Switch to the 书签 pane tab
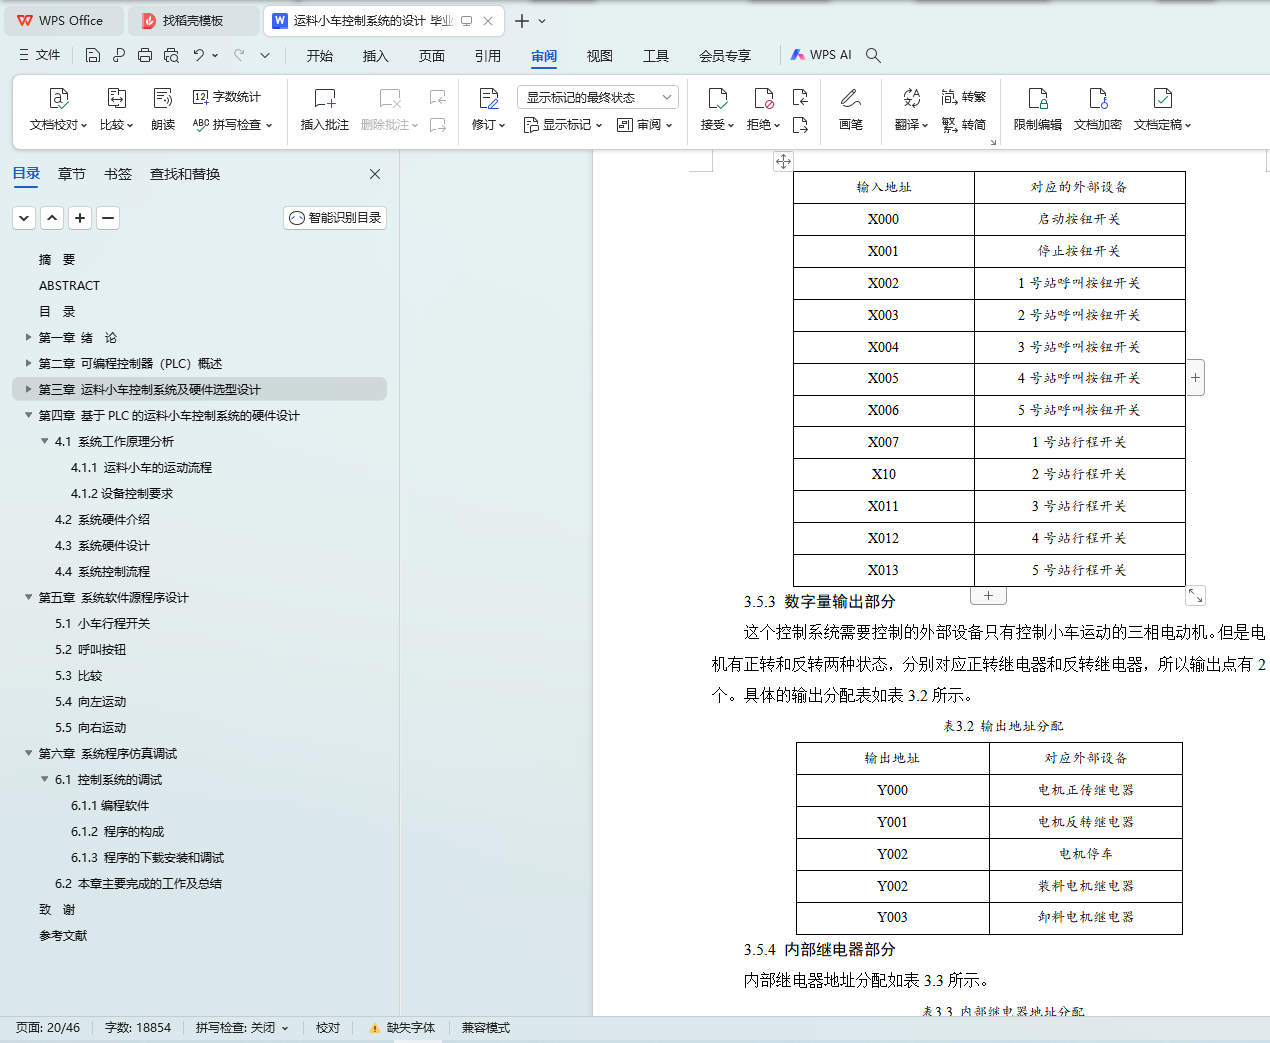 [x=118, y=174]
